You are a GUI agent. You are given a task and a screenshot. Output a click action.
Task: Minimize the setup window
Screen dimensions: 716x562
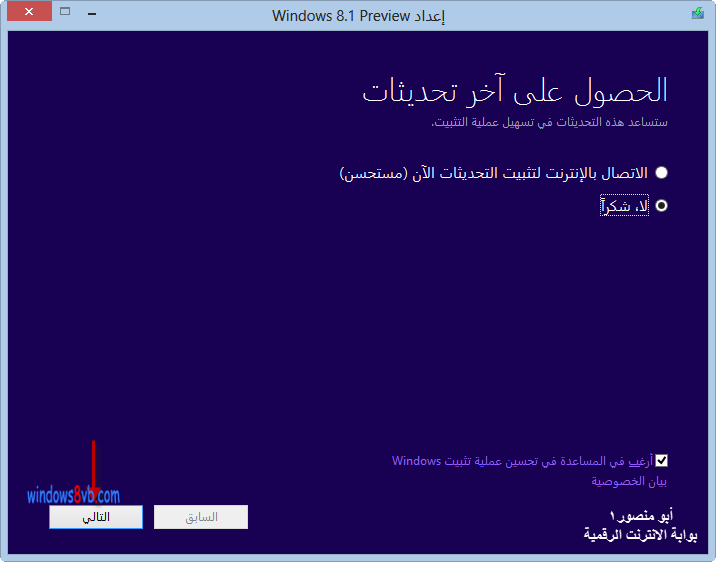click(x=93, y=13)
